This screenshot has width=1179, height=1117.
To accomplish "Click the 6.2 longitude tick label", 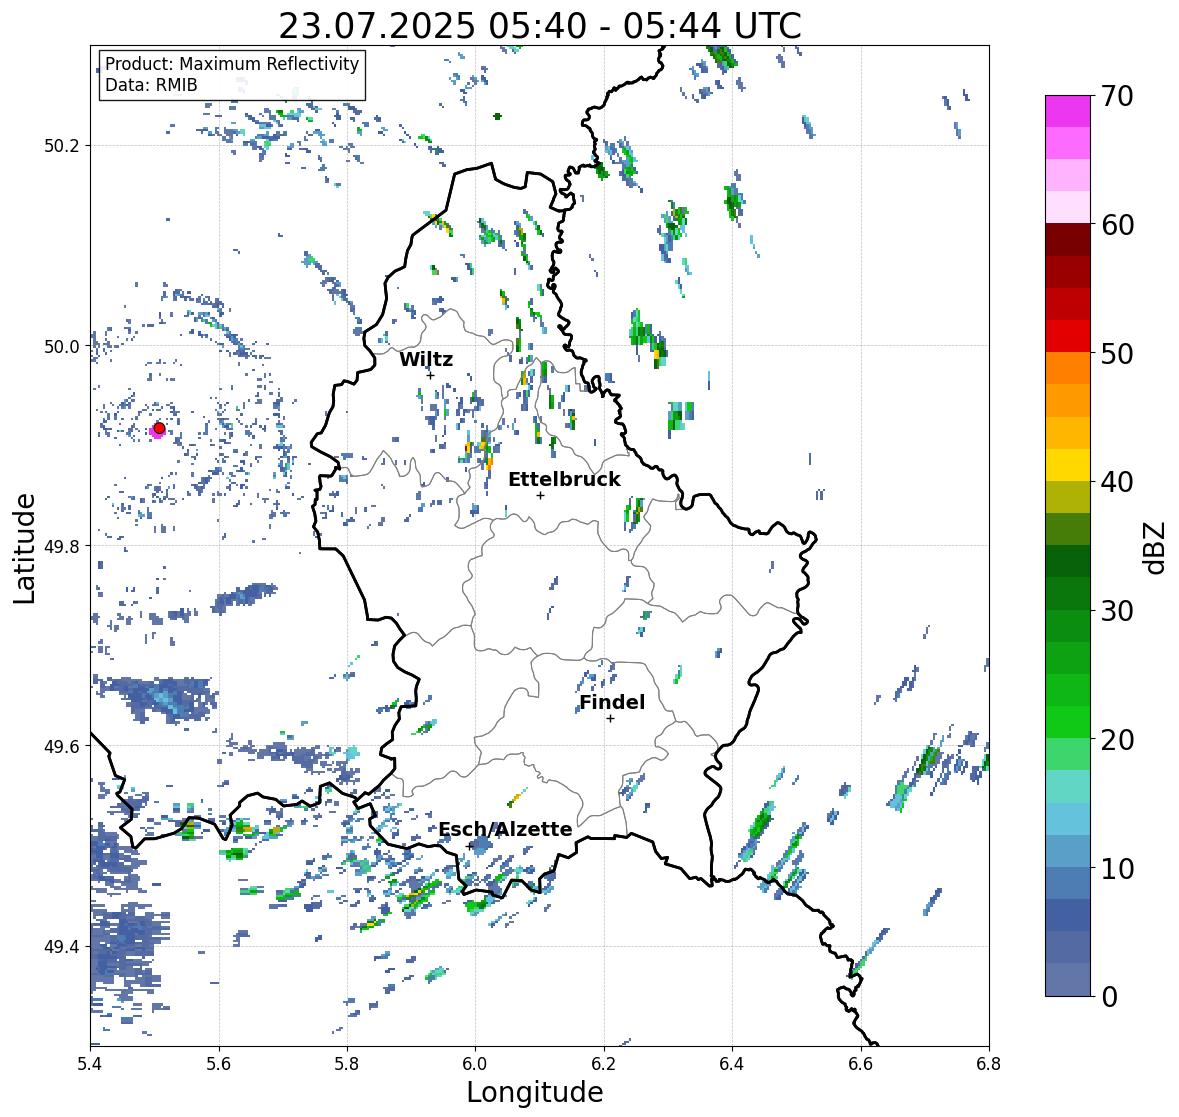I will 604,1064.
